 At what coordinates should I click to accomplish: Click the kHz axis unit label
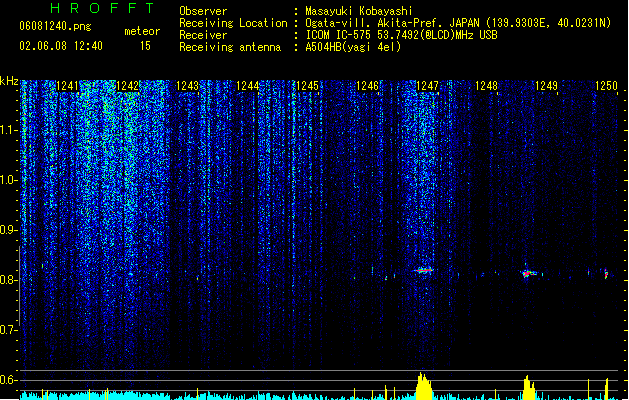point(9,81)
